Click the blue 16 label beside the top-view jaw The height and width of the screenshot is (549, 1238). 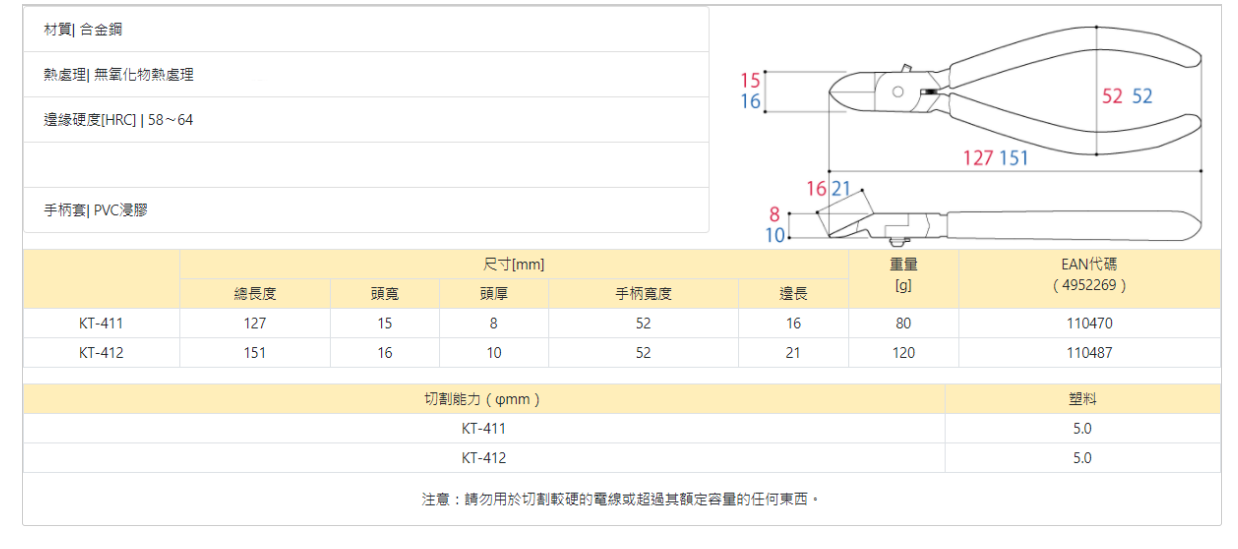tap(750, 101)
